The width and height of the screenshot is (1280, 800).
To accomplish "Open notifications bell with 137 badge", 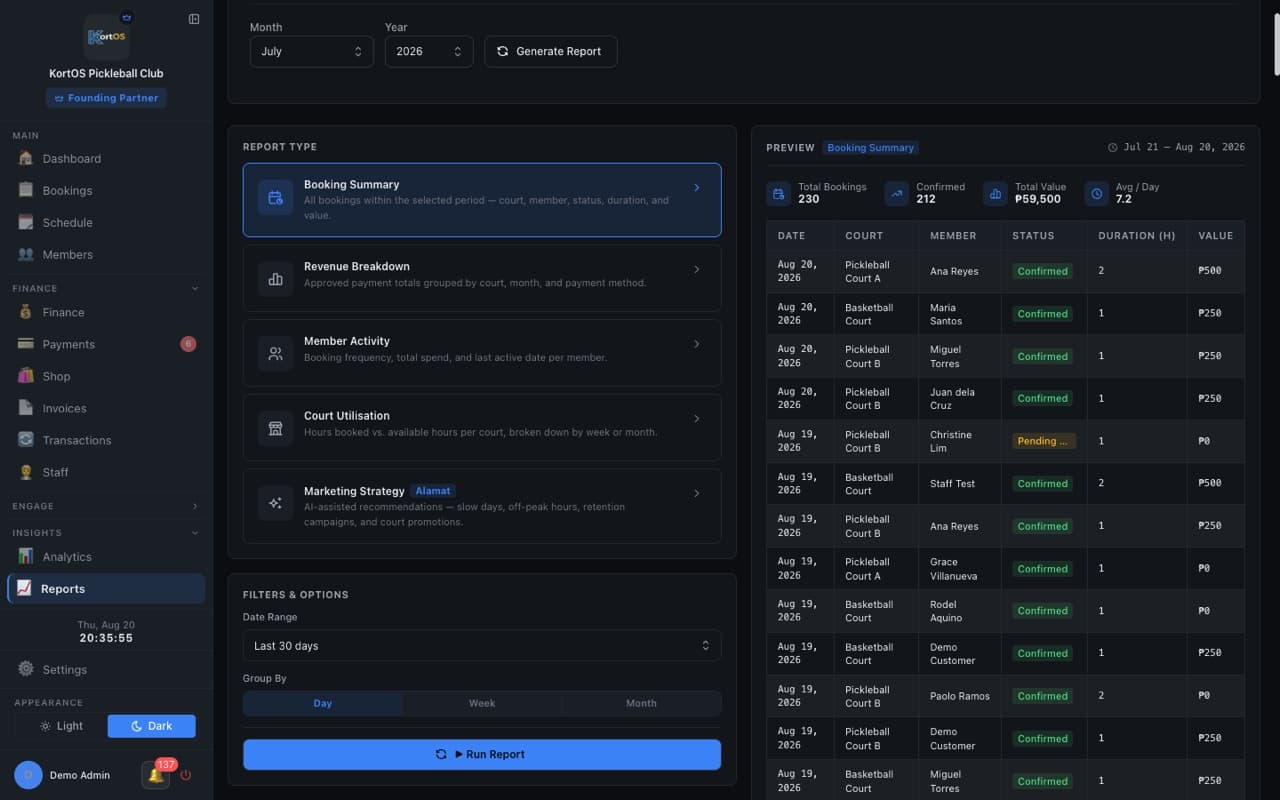I will [x=155, y=775].
